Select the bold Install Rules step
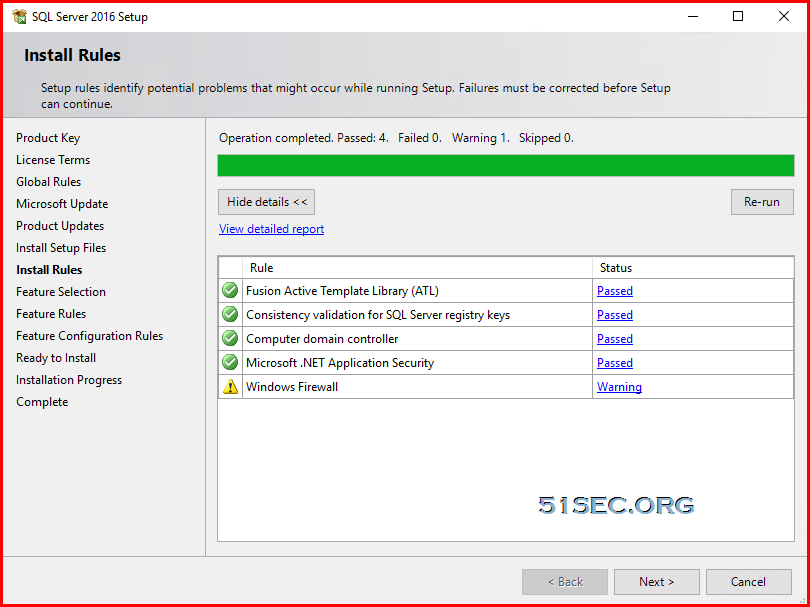Viewport: 810px width, 607px height. tap(49, 270)
